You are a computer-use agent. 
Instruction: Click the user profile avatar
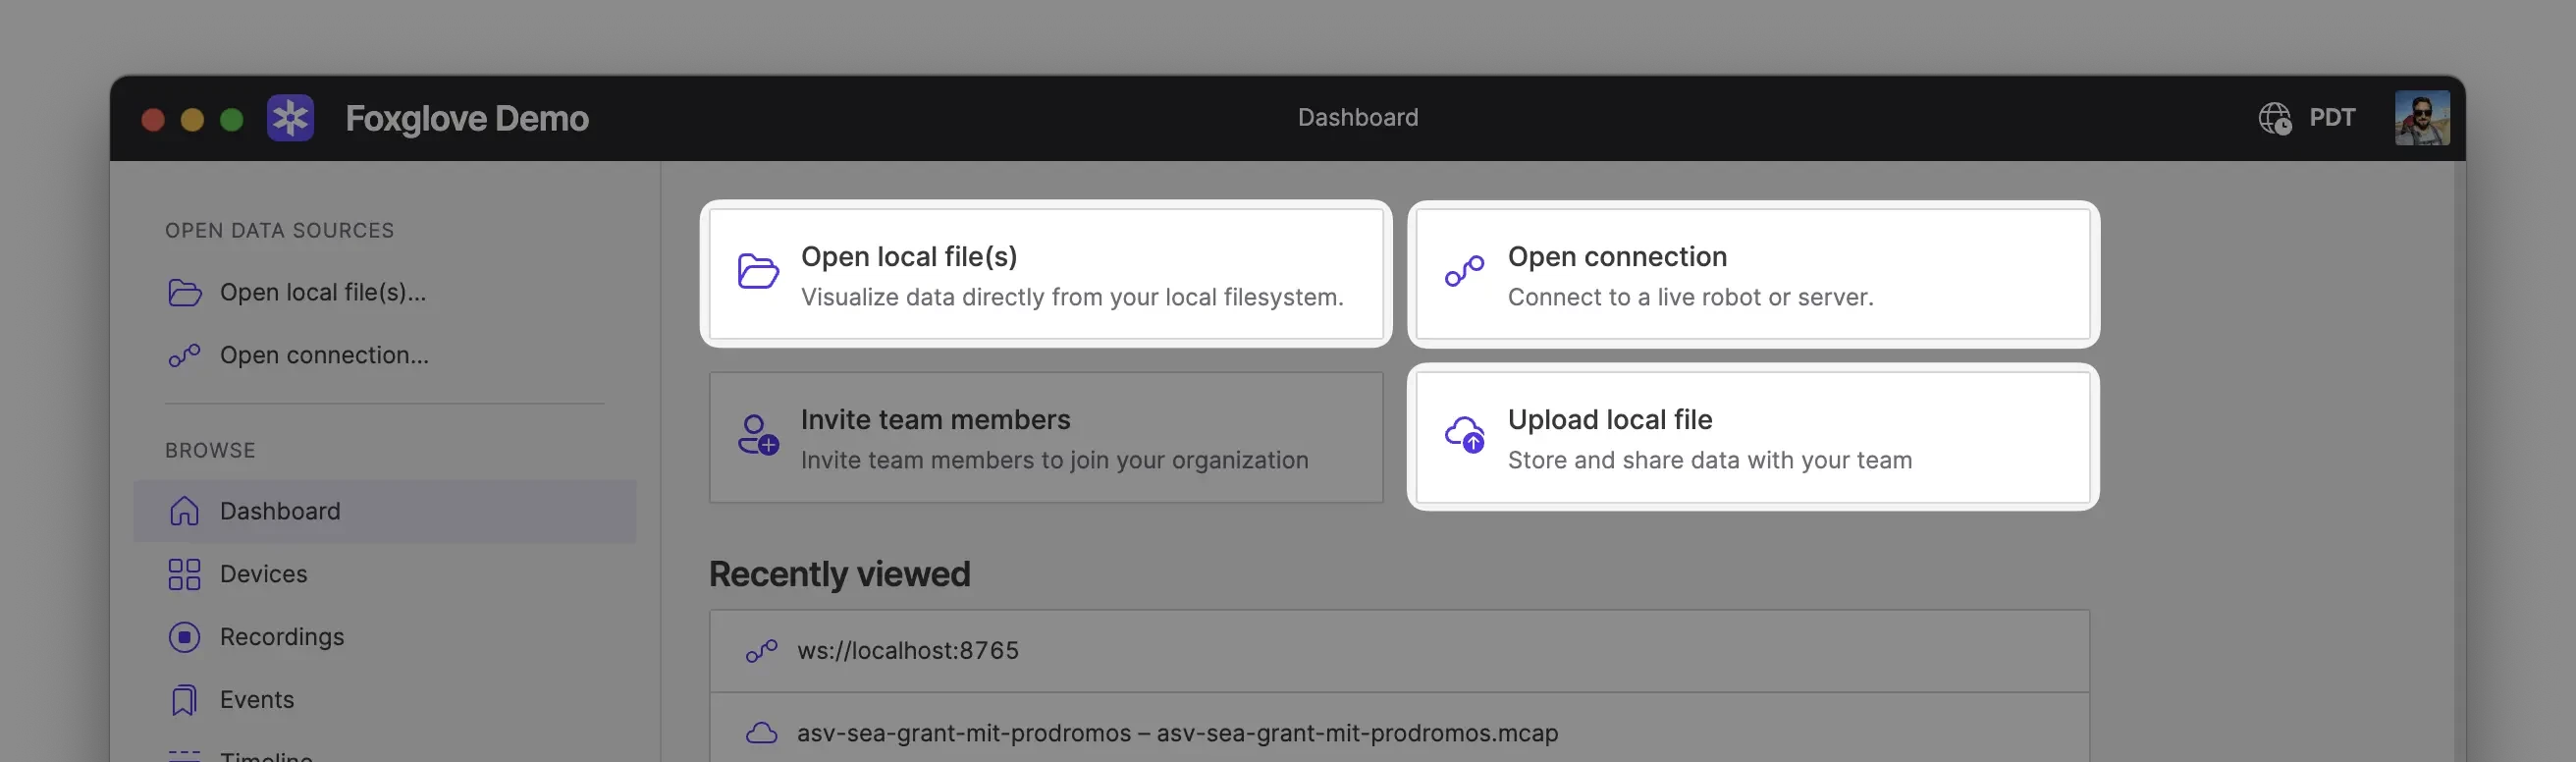point(2421,118)
